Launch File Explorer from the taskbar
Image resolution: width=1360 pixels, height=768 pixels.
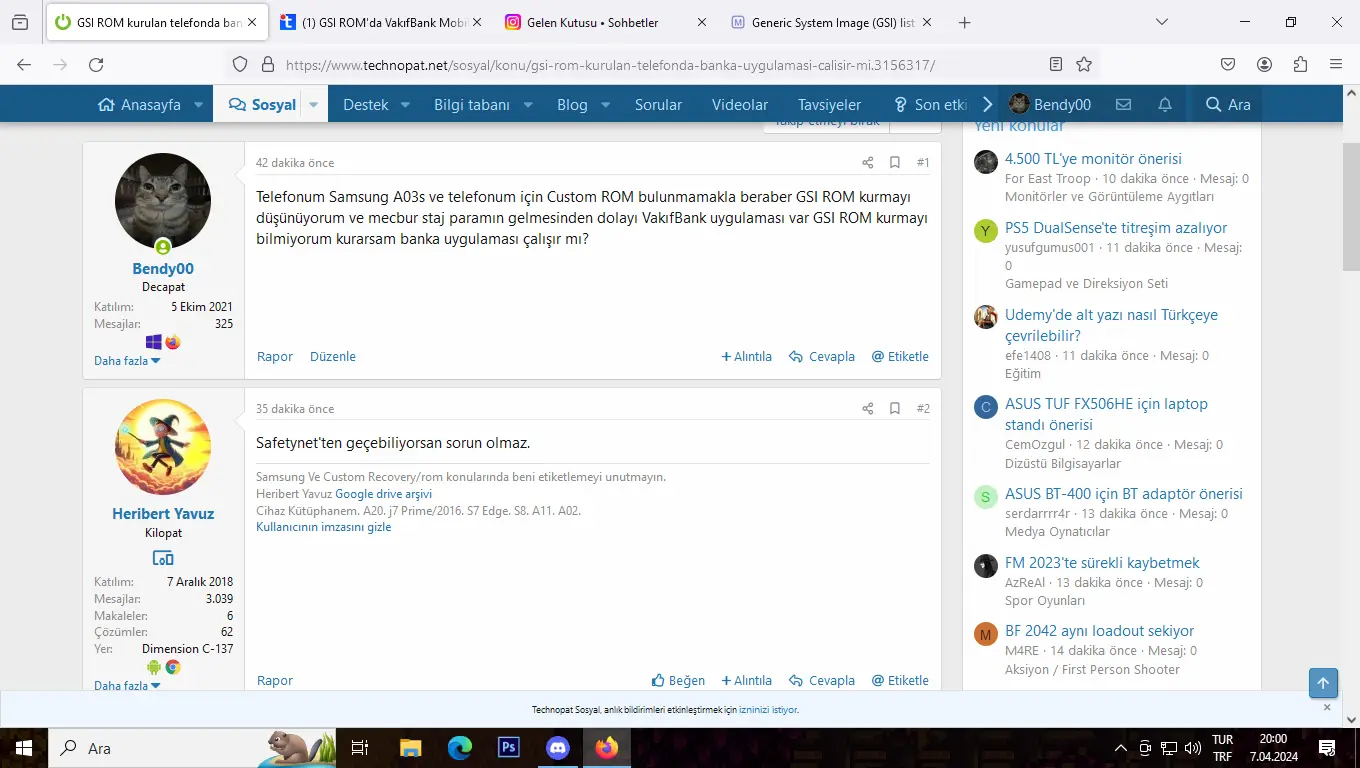click(x=410, y=748)
